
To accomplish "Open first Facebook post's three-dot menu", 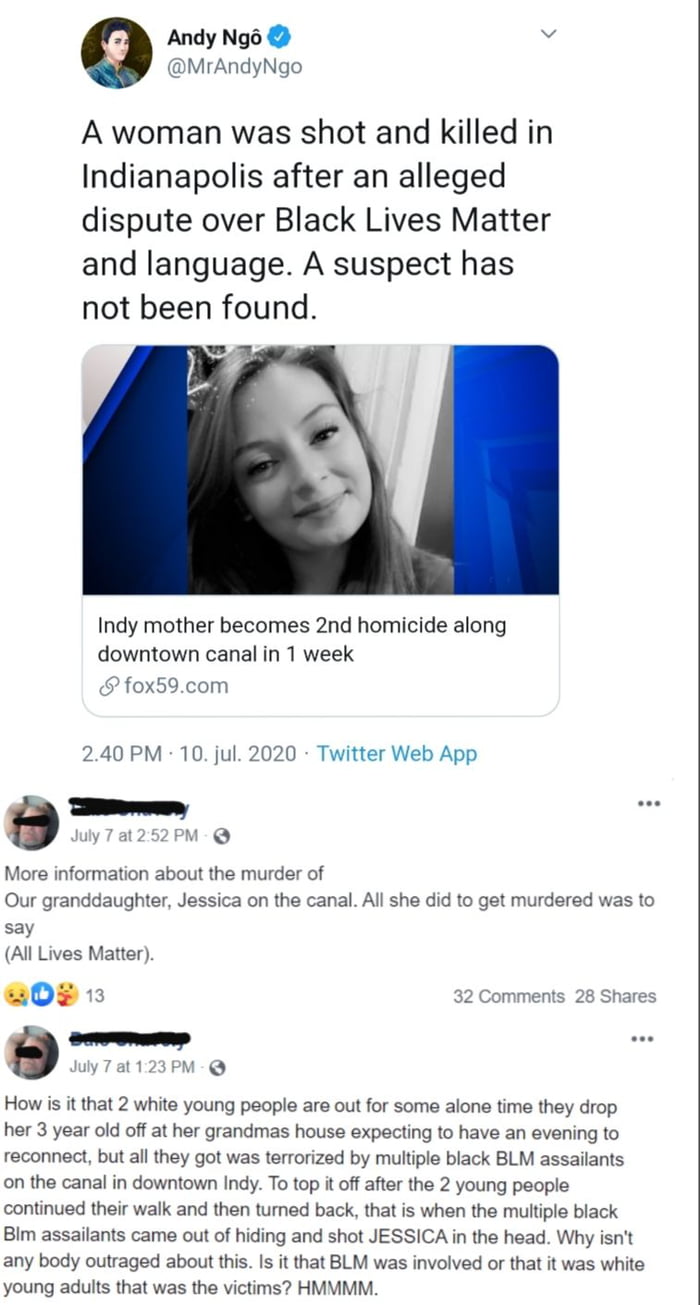I will [x=648, y=803].
